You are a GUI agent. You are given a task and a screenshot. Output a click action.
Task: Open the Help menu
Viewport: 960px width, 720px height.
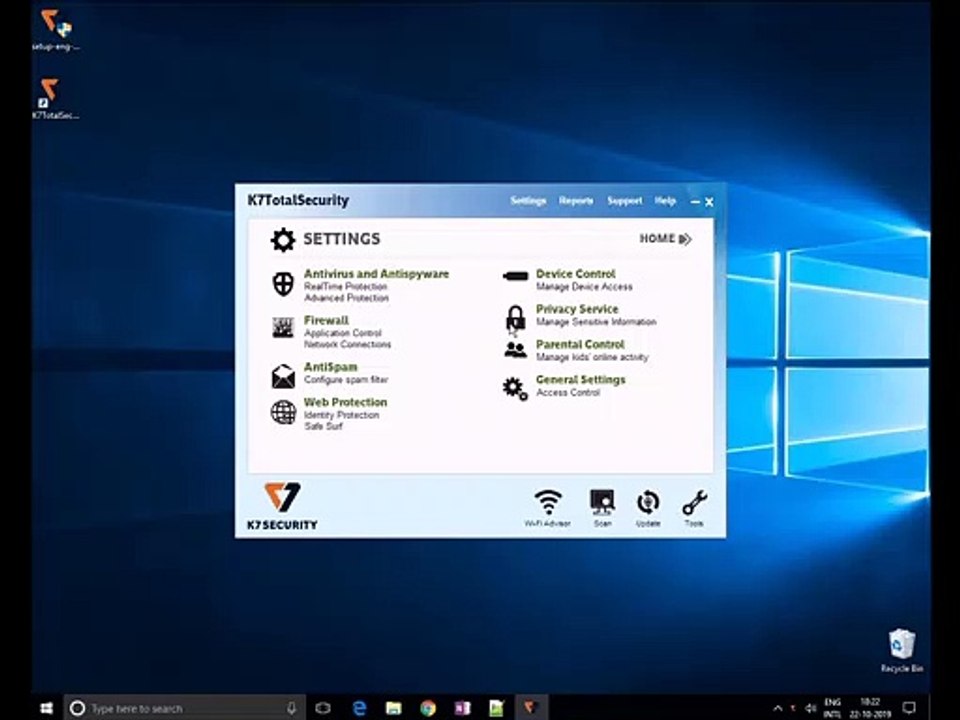click(x=665, y=201)
